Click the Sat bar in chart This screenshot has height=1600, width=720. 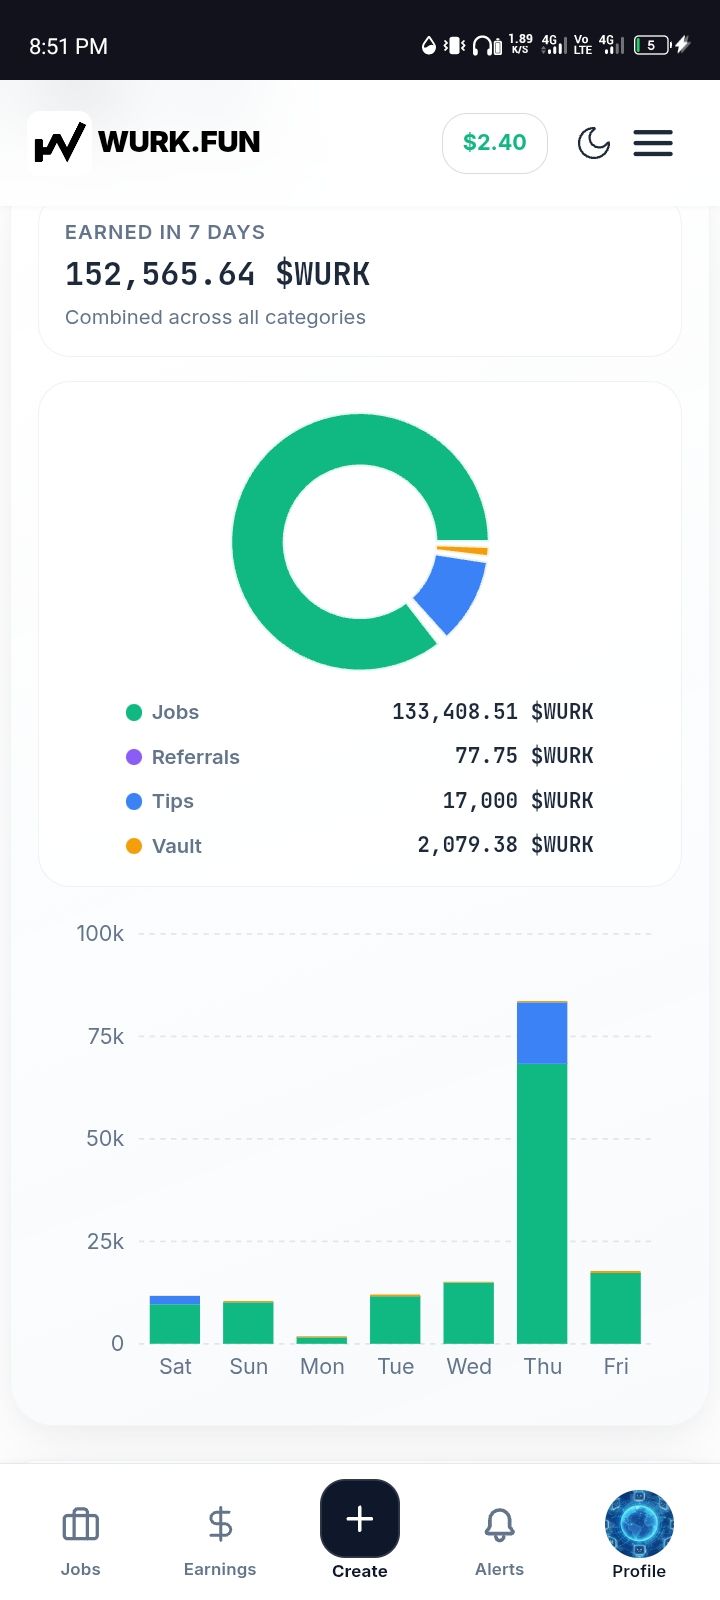[175, 1320]
